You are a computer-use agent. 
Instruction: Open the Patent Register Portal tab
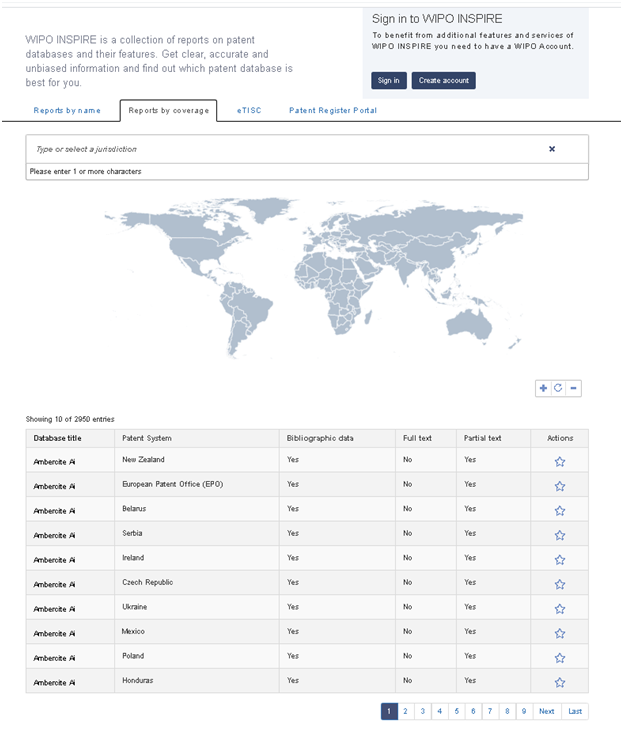tap(333, 110)
